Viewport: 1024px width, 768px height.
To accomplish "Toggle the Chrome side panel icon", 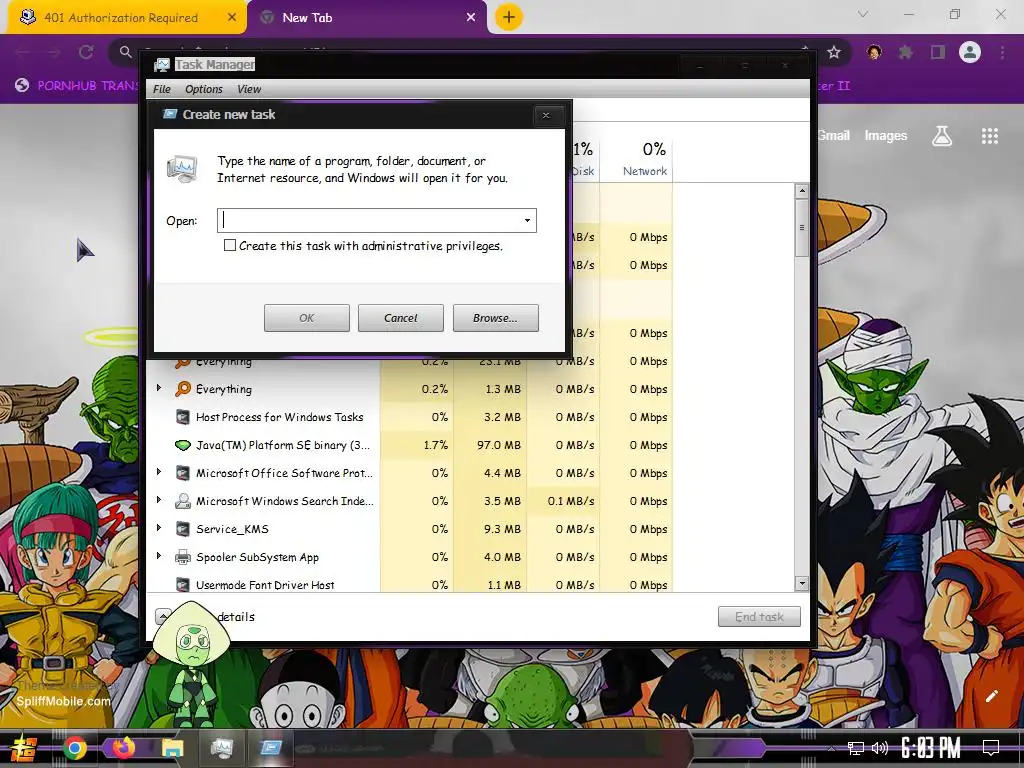I will (x=938, y=52).
